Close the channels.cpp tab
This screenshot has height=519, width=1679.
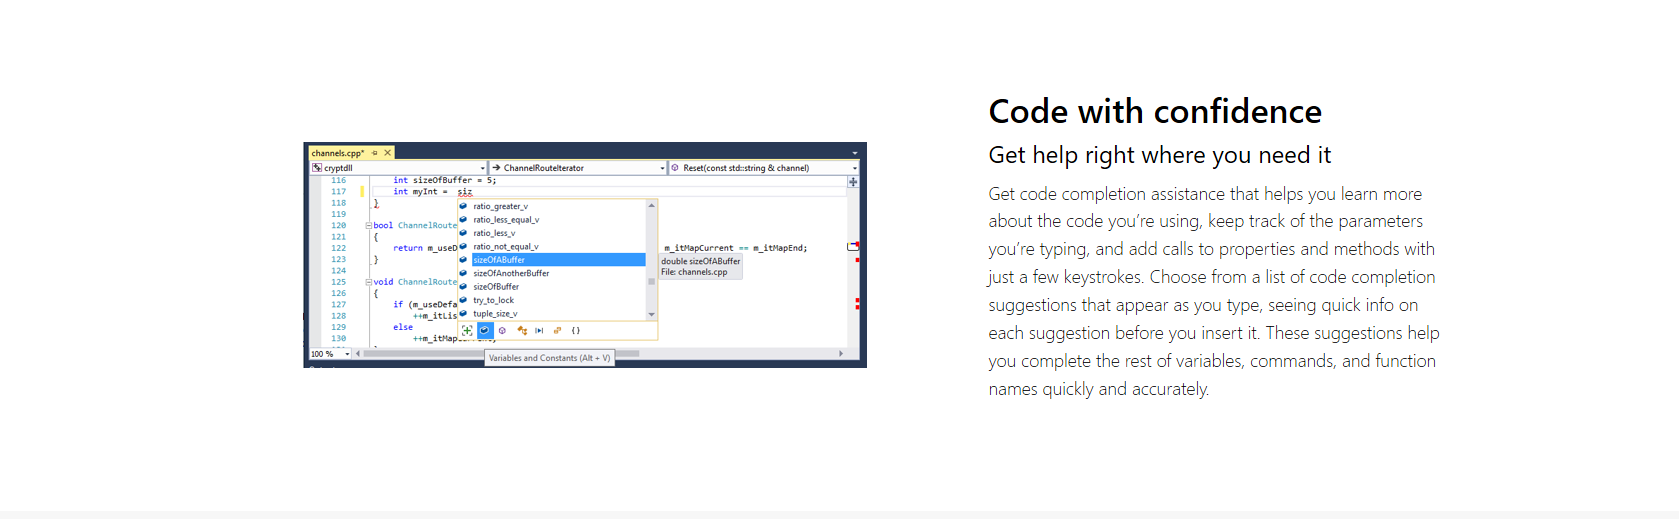pyautogui.click(x=388, y=153)
